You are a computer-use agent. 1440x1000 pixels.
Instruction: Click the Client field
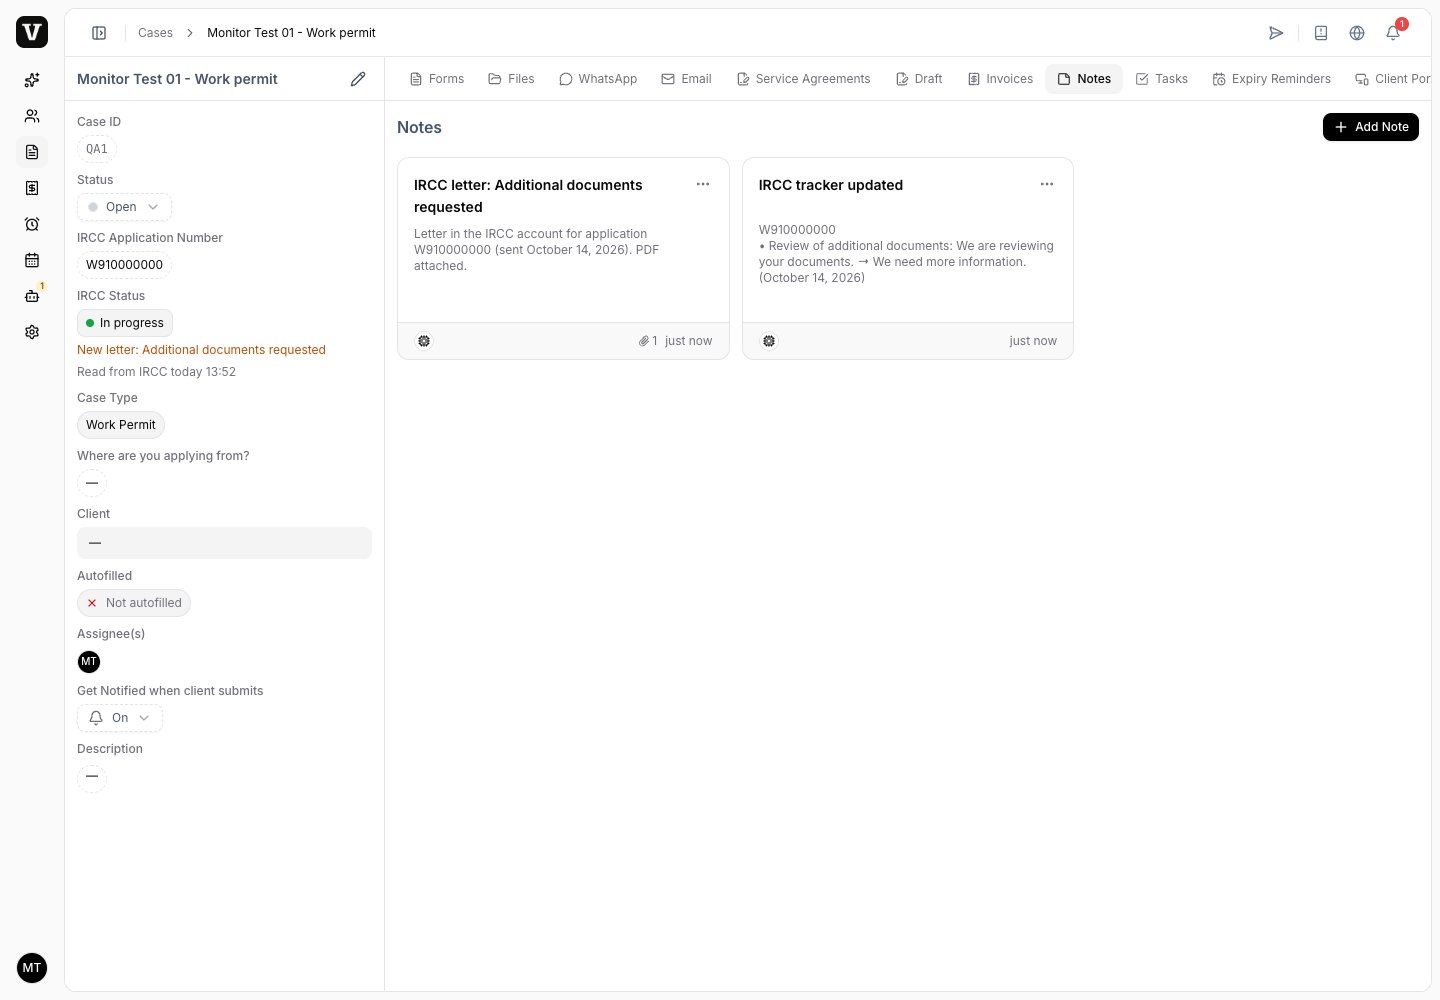tap(224, 543)
